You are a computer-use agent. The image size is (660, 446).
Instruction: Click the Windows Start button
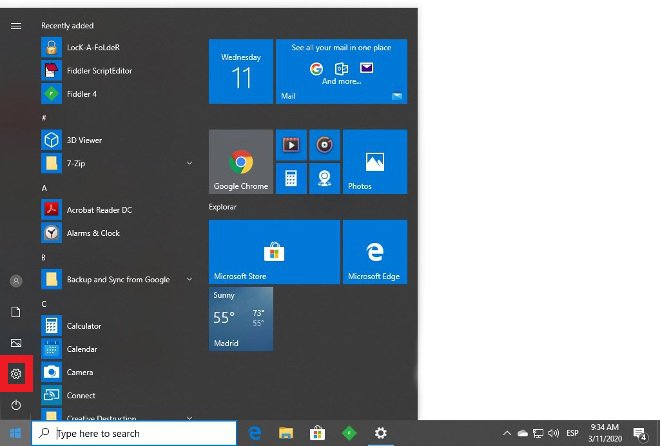click(16, 433)
